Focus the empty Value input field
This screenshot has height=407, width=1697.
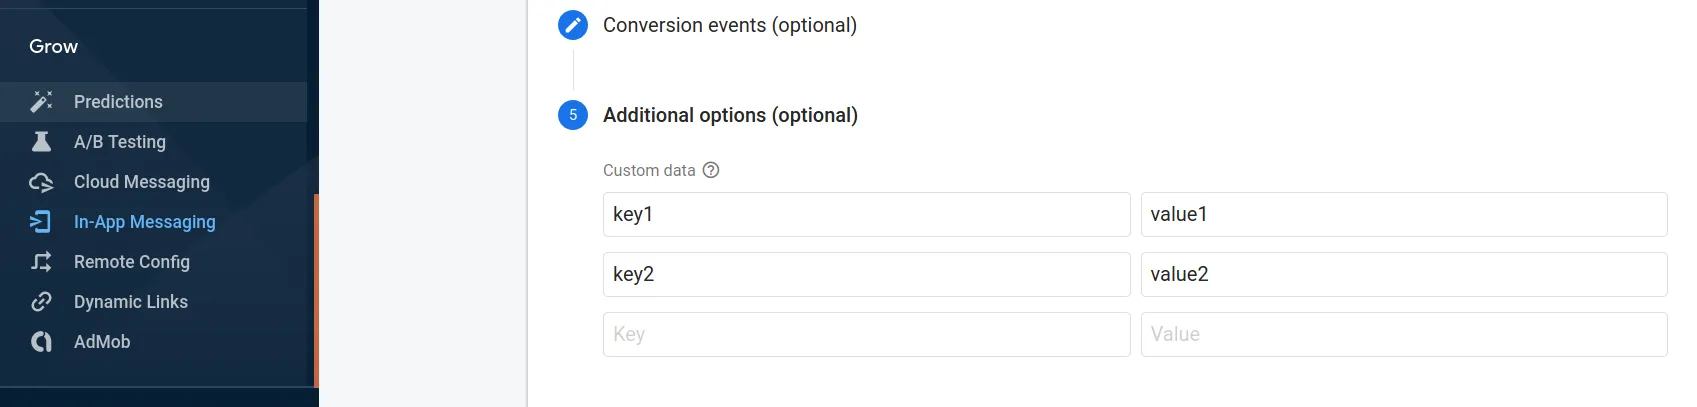click(1403, 334)
